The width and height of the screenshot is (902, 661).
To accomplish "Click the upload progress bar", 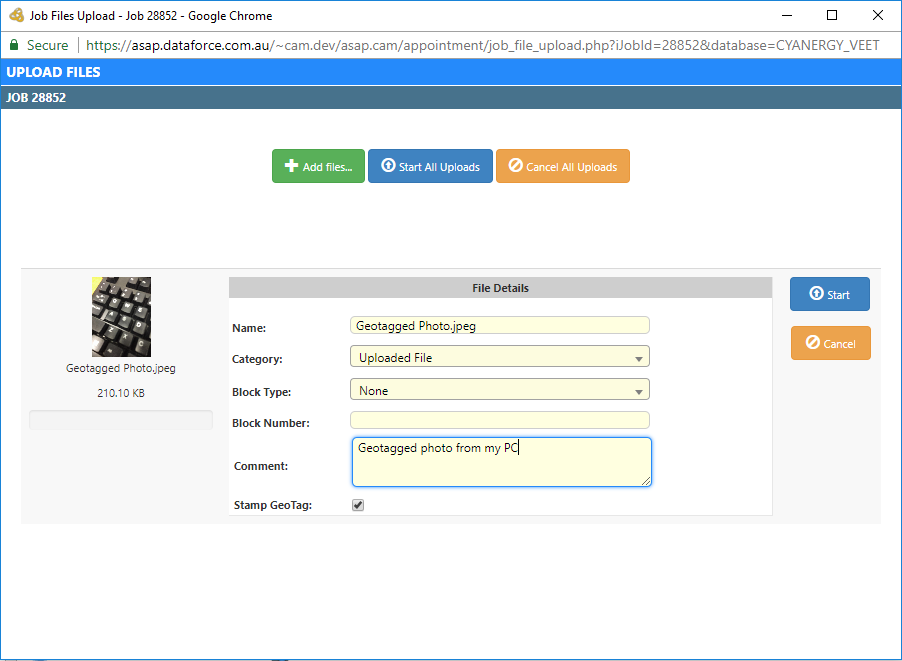I will point(121,420).
